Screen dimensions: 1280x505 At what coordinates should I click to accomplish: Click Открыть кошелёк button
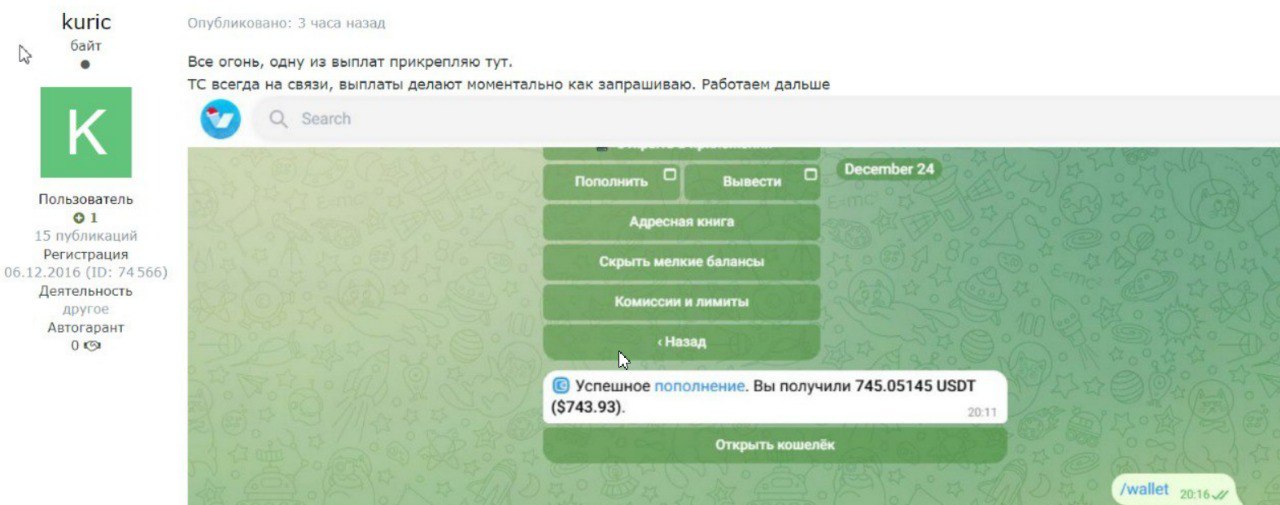775,445
